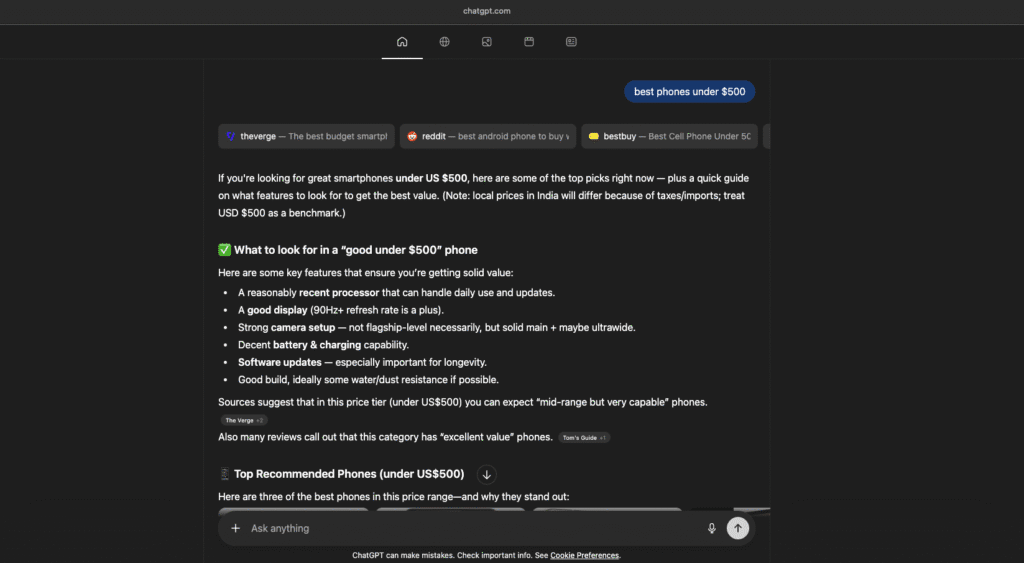Click the plus attach icon
Screen dimensions: 1024x563
pos(236,528)
